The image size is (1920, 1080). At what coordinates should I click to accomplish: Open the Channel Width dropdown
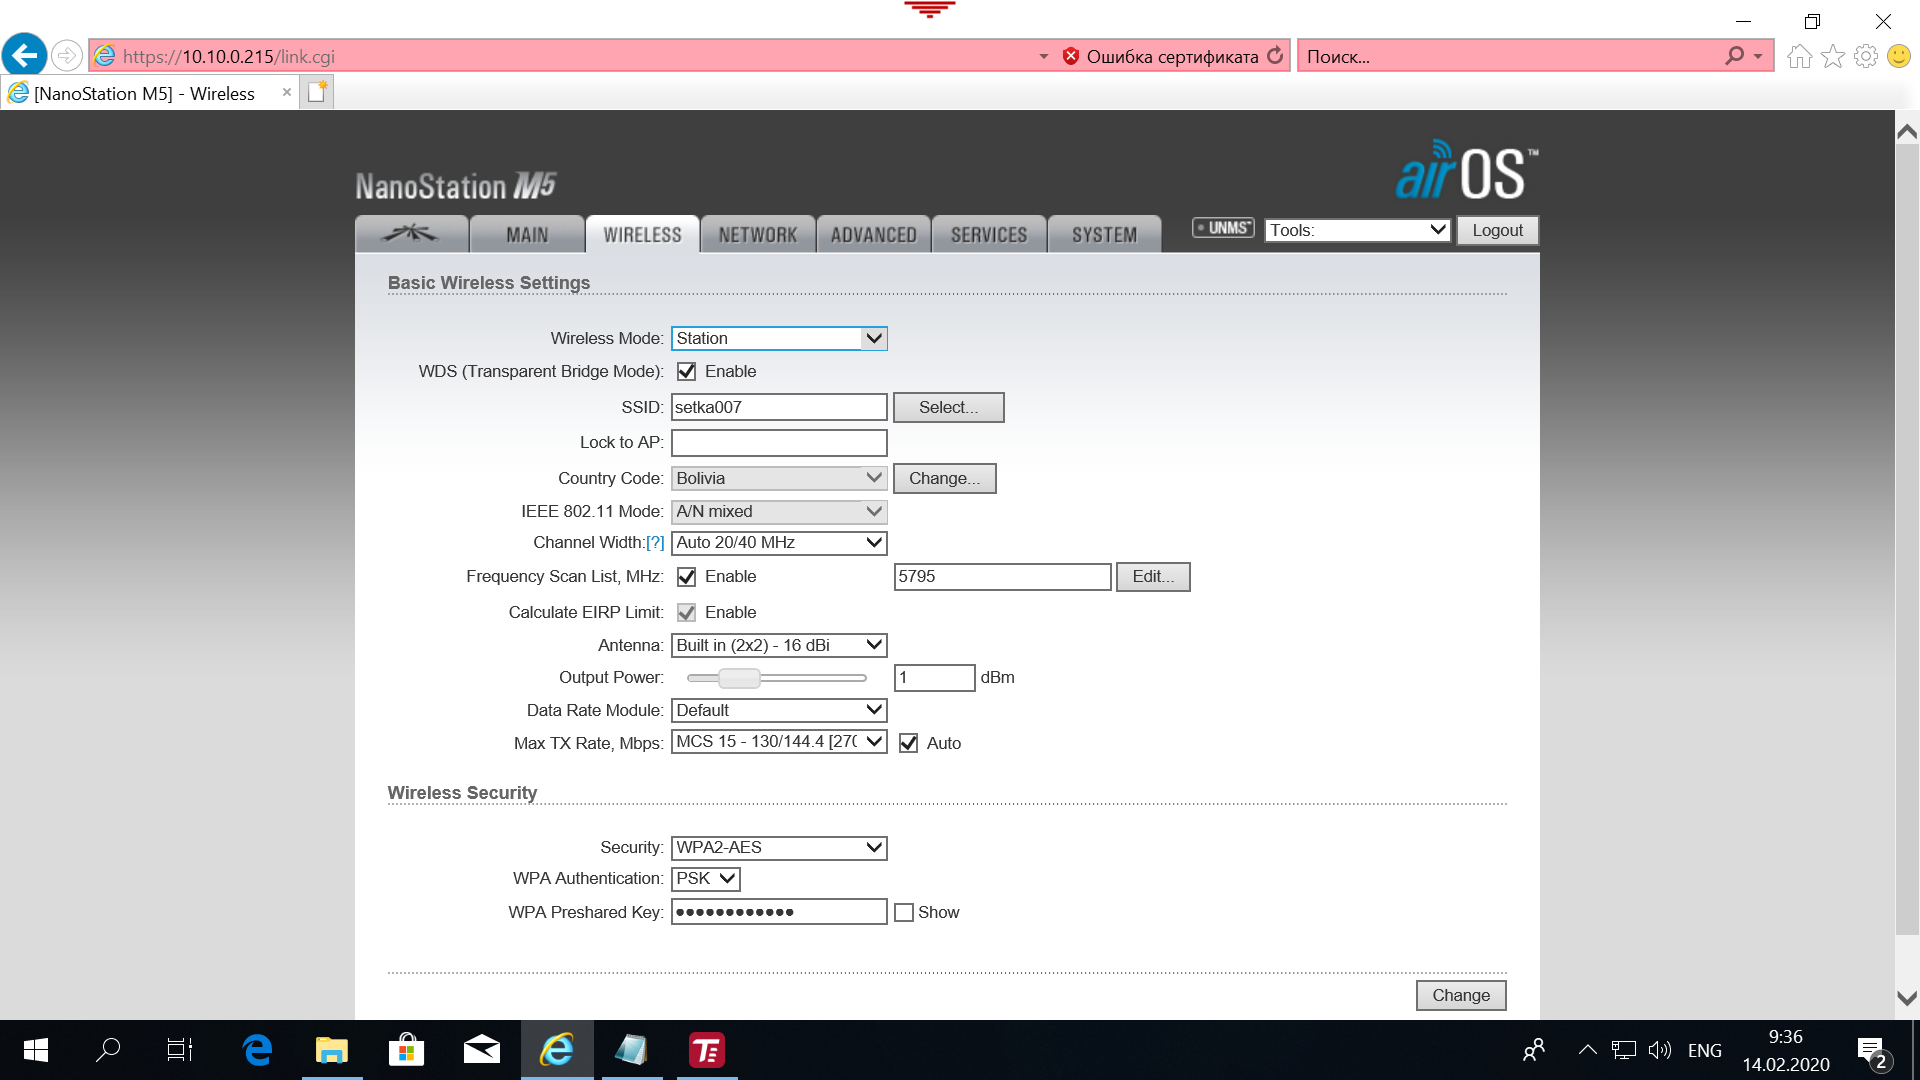click(x=779, y=542)
